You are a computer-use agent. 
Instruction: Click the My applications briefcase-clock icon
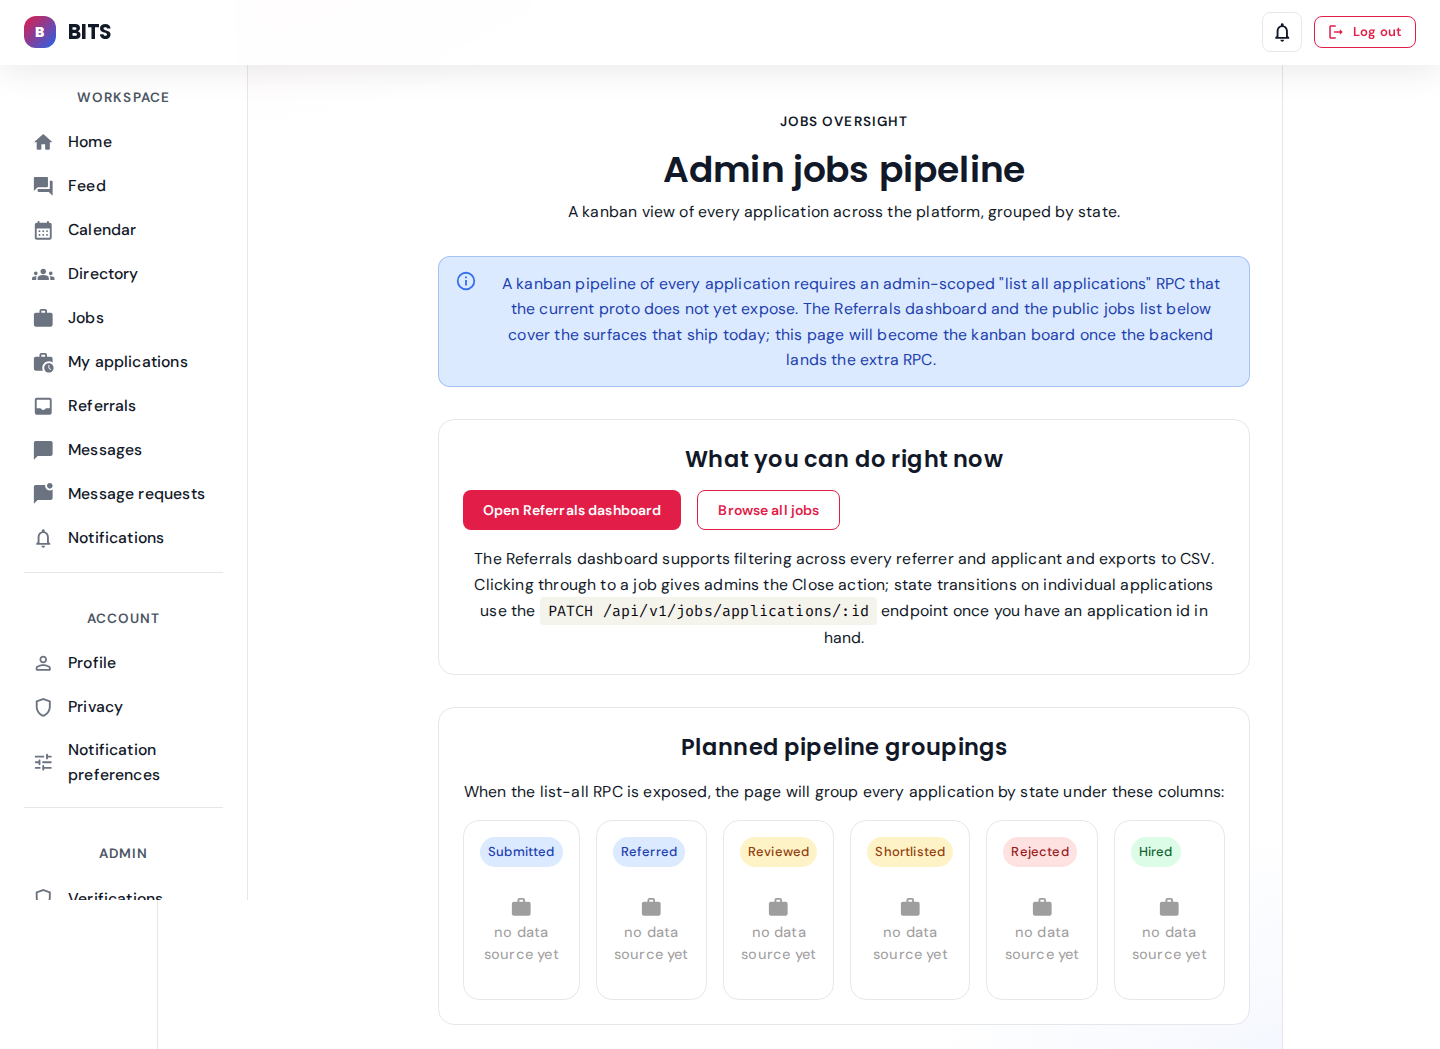tap(43, 362)
